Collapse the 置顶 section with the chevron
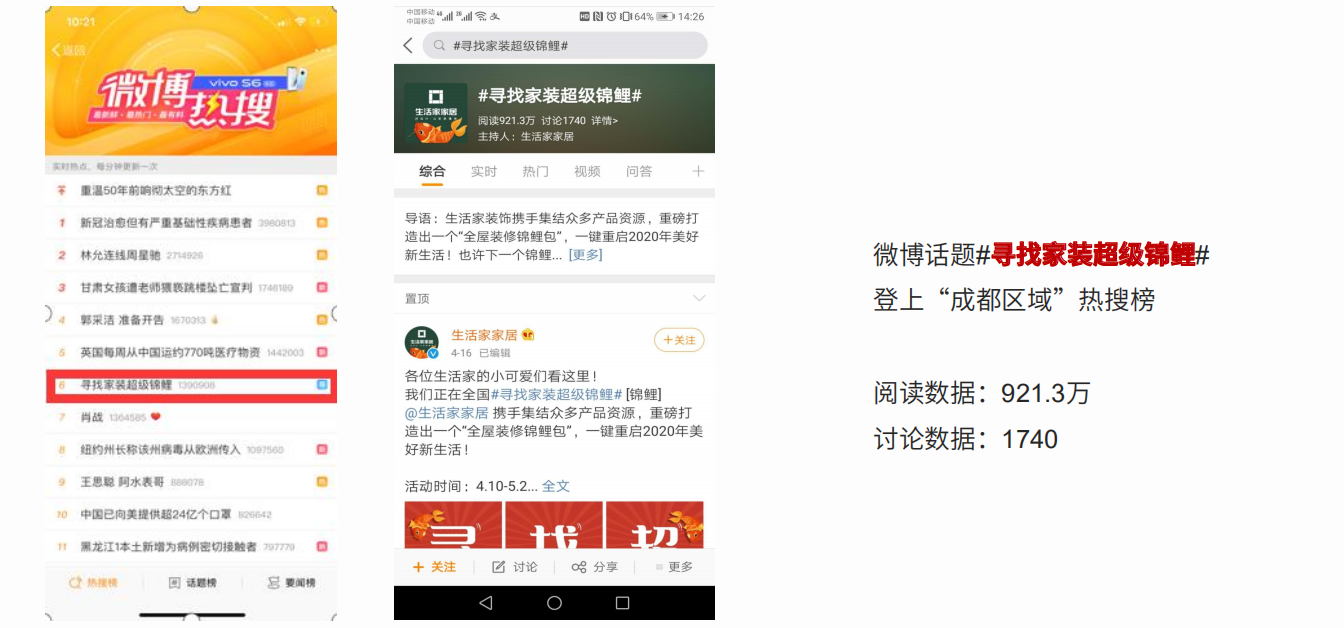The width and height of the screenshot is (1344, 628). point(699,299)
